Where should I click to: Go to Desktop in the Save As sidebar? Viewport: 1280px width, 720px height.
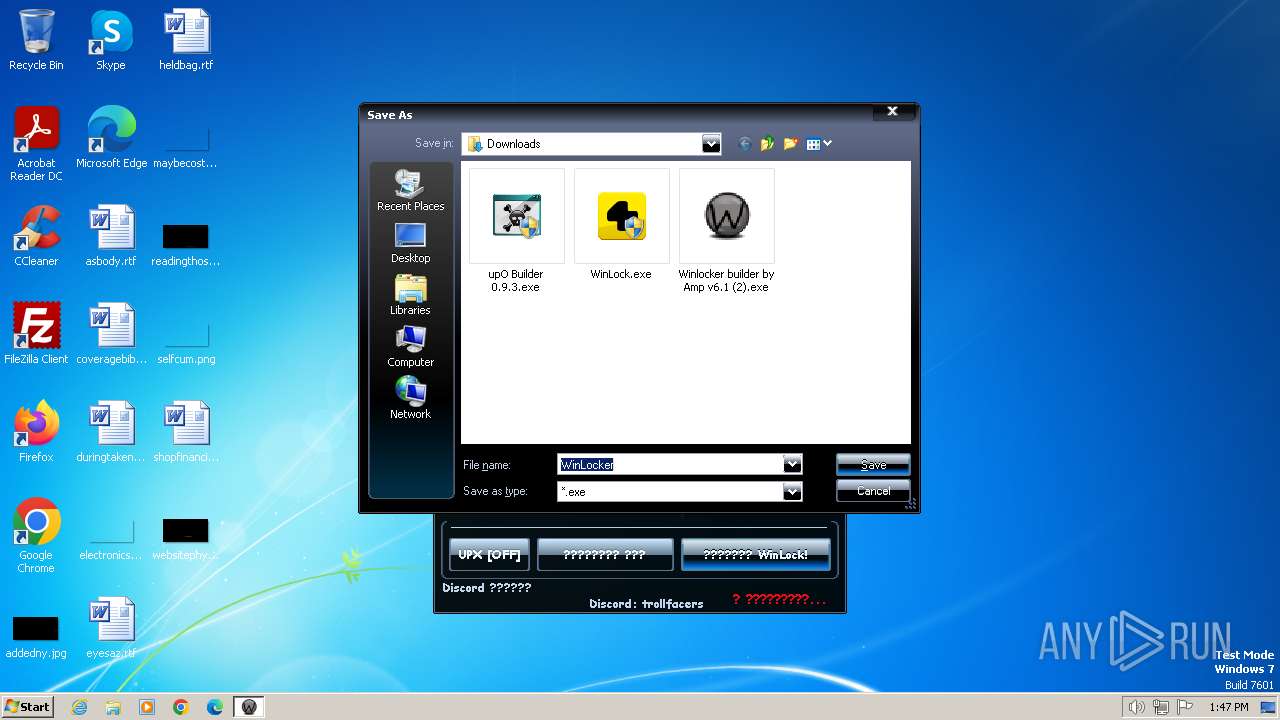pos(410,243)
